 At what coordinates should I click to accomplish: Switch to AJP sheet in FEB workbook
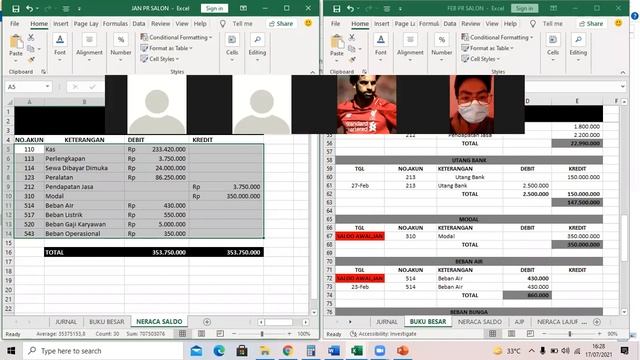[519, 322]
